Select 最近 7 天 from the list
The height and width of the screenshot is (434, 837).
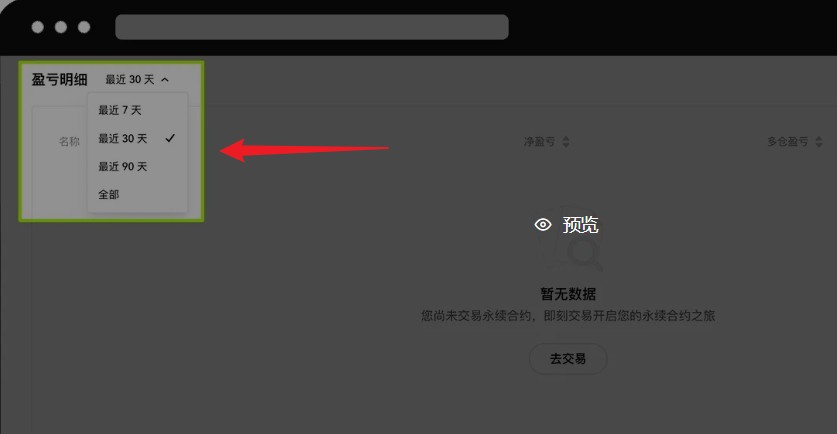[120, 111]
